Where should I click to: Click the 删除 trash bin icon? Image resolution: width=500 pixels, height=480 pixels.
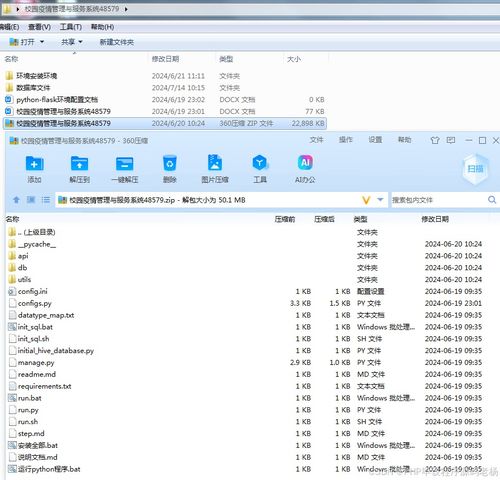tap(170, 164)
